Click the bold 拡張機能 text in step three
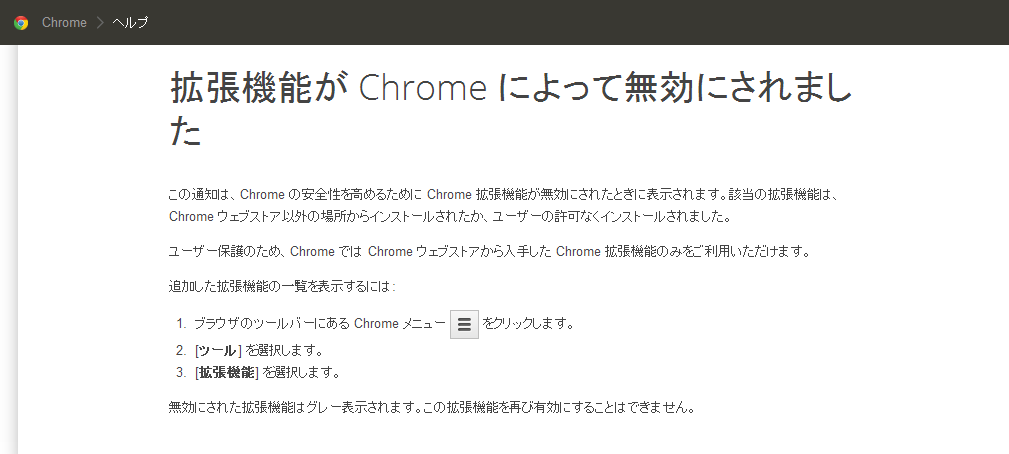The width and height of the screenshot is (1009, 454). click(x=227, y=373)
